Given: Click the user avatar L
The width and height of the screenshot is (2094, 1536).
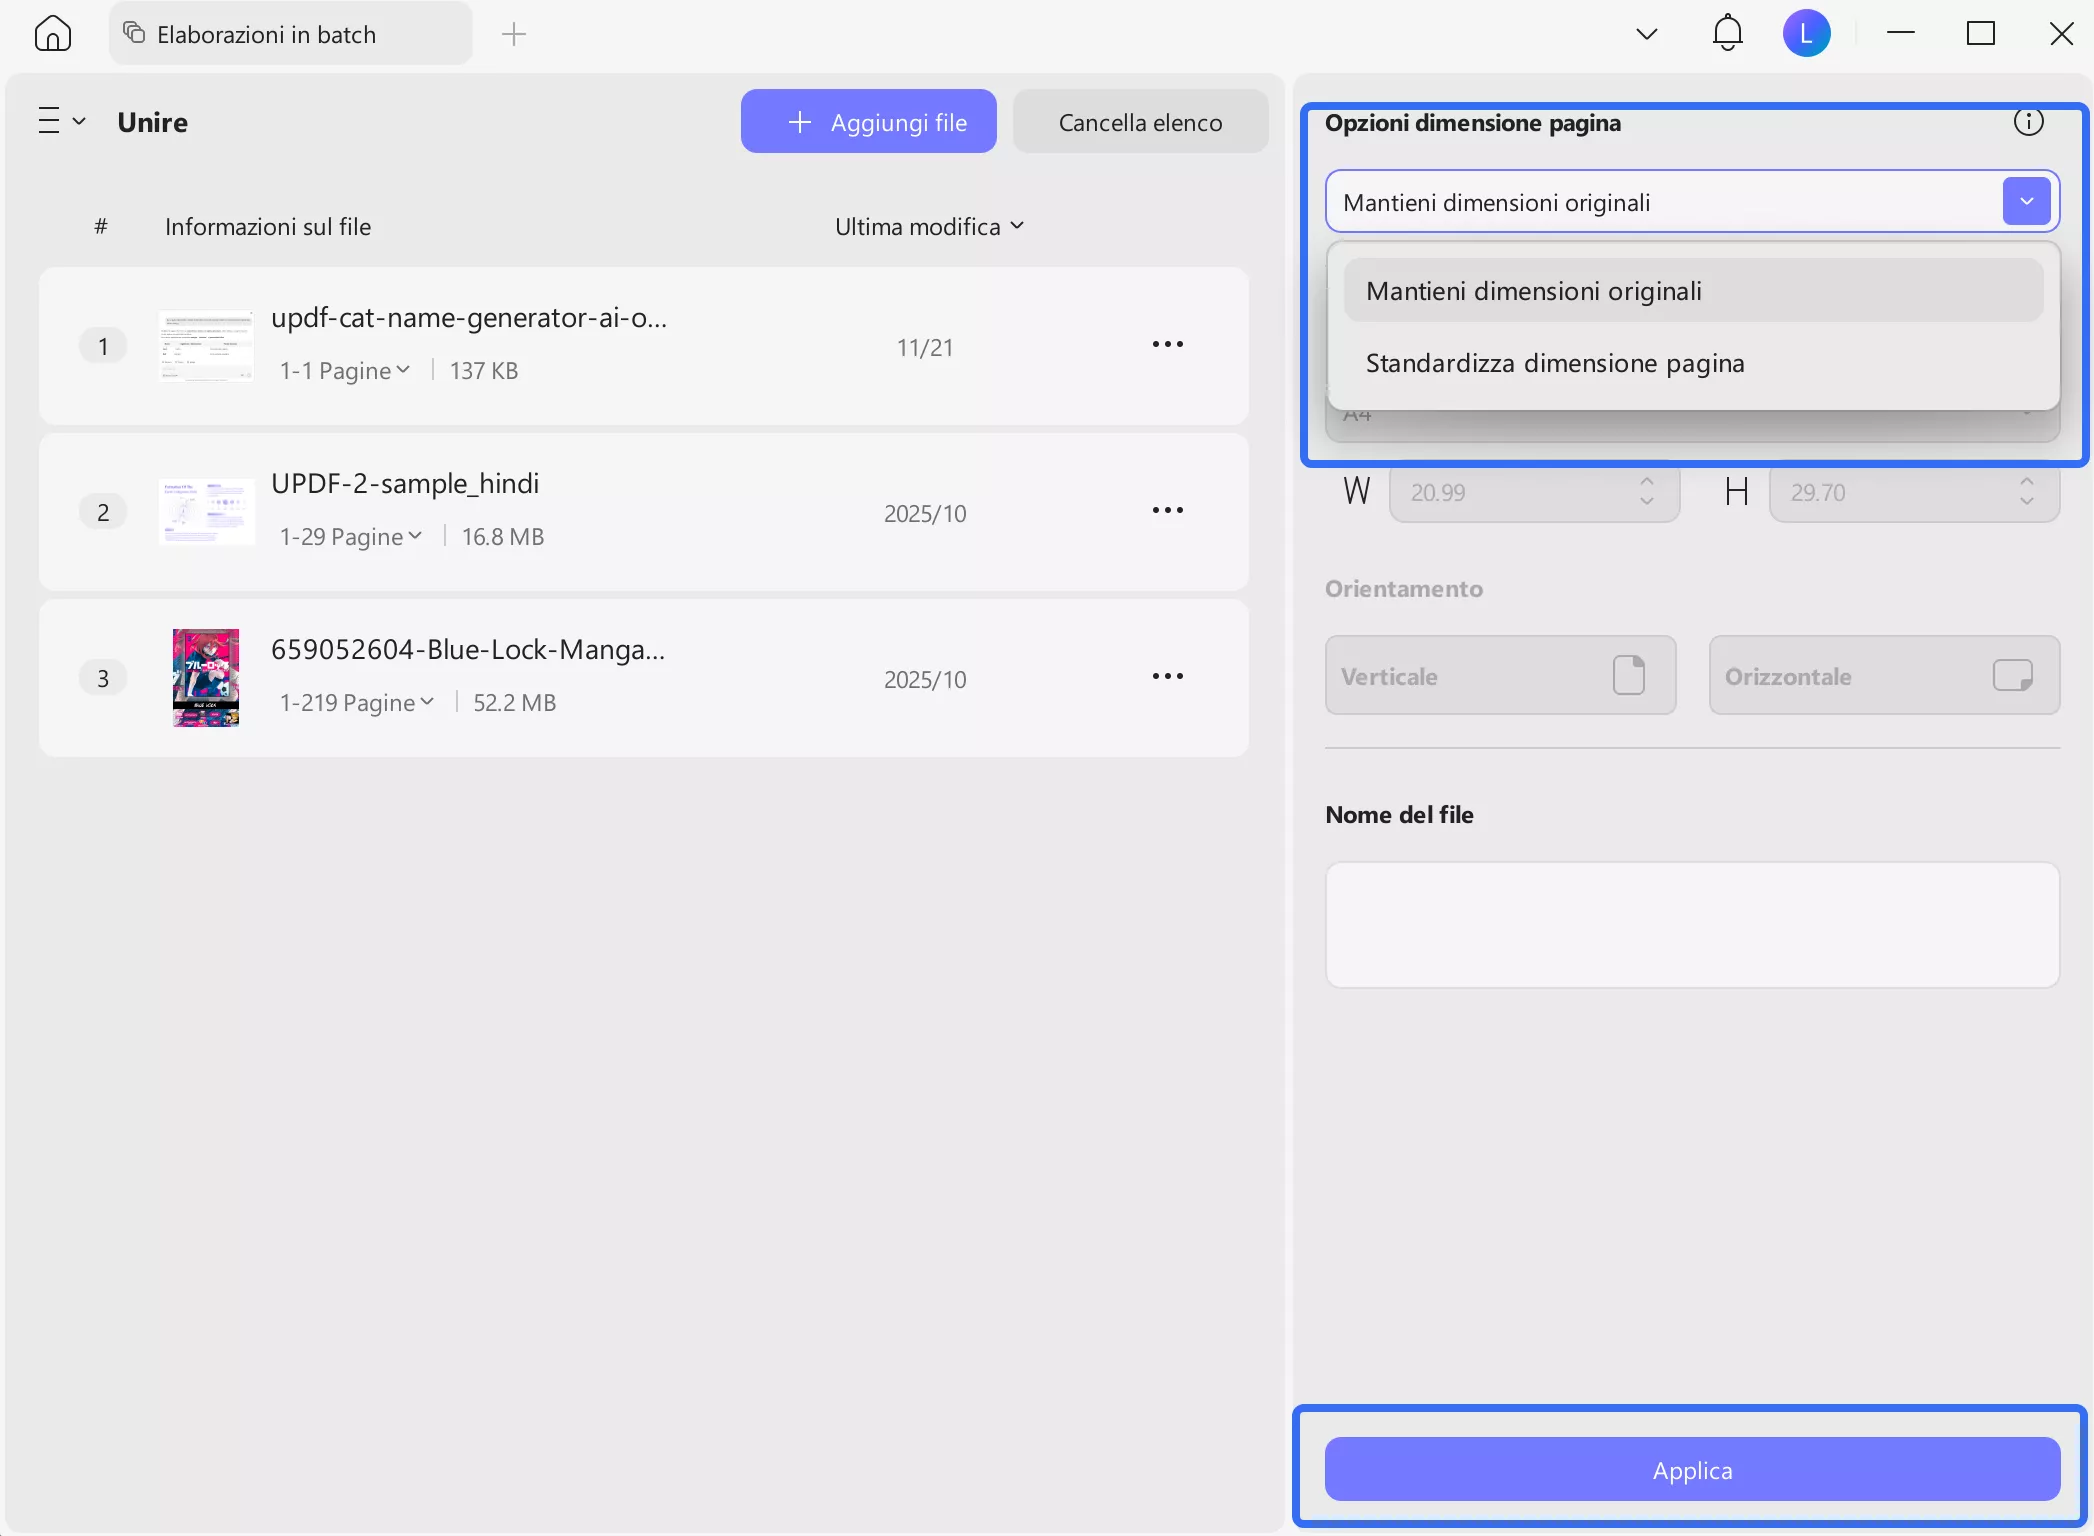Looking at the screenshot, I should click(1807, 32).
